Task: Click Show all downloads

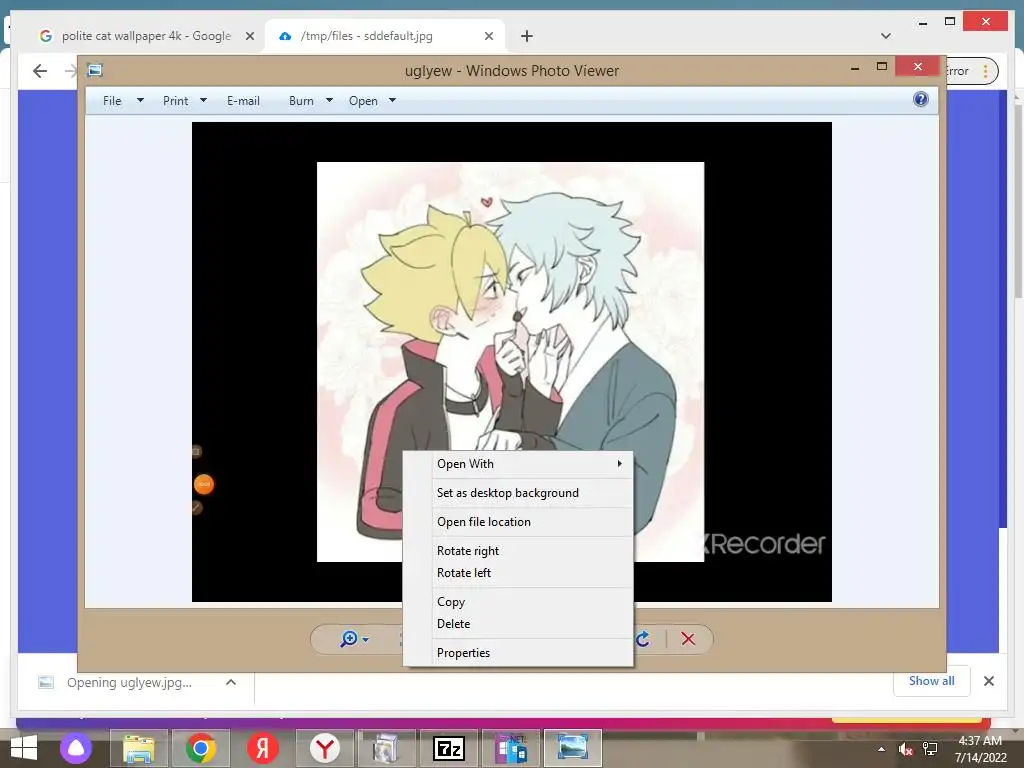Action: coord(931,681)
